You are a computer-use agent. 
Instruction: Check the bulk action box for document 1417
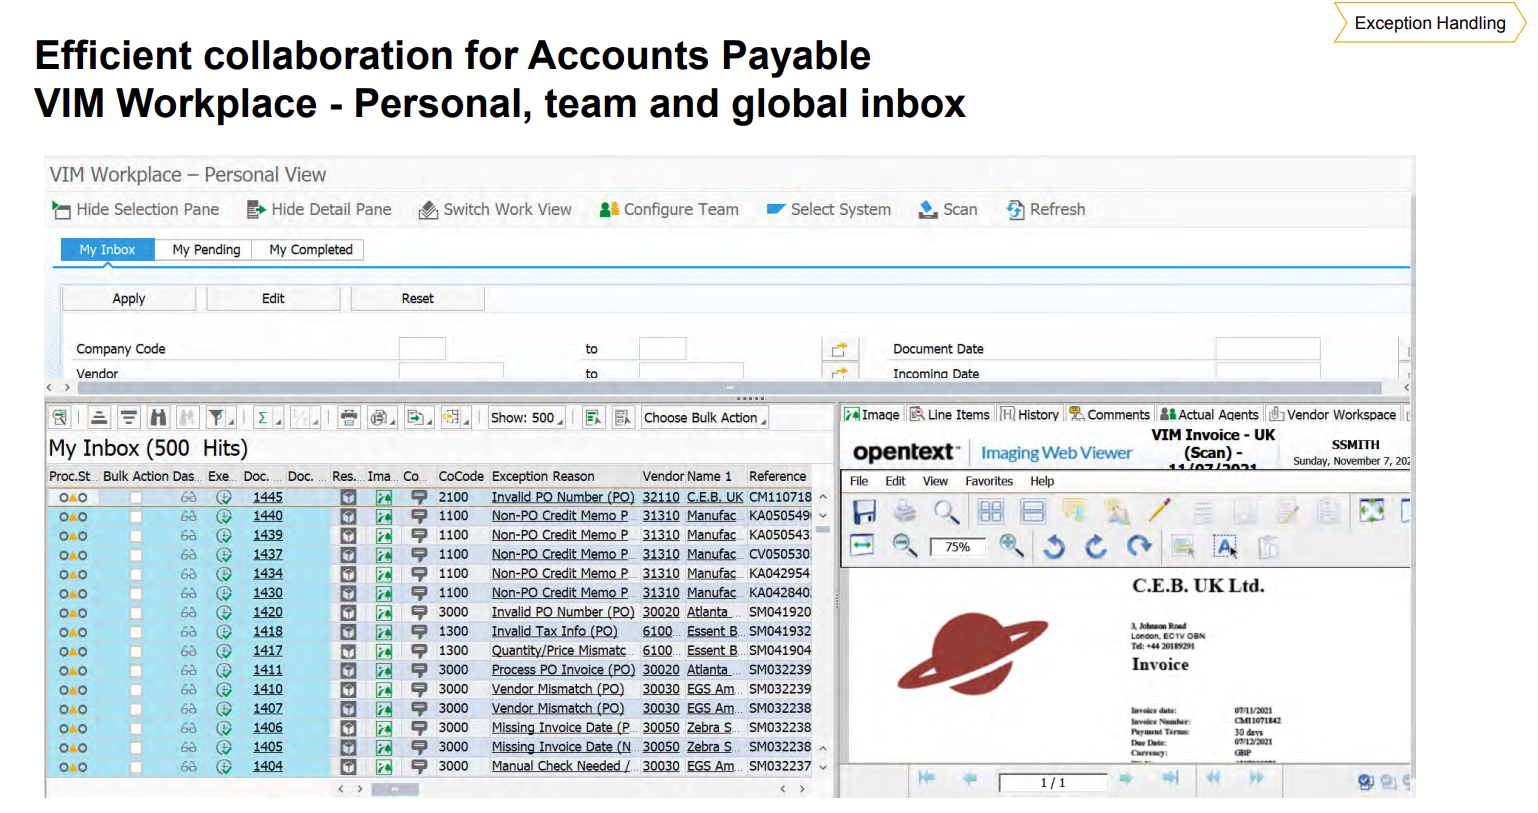tap(135, 651)
